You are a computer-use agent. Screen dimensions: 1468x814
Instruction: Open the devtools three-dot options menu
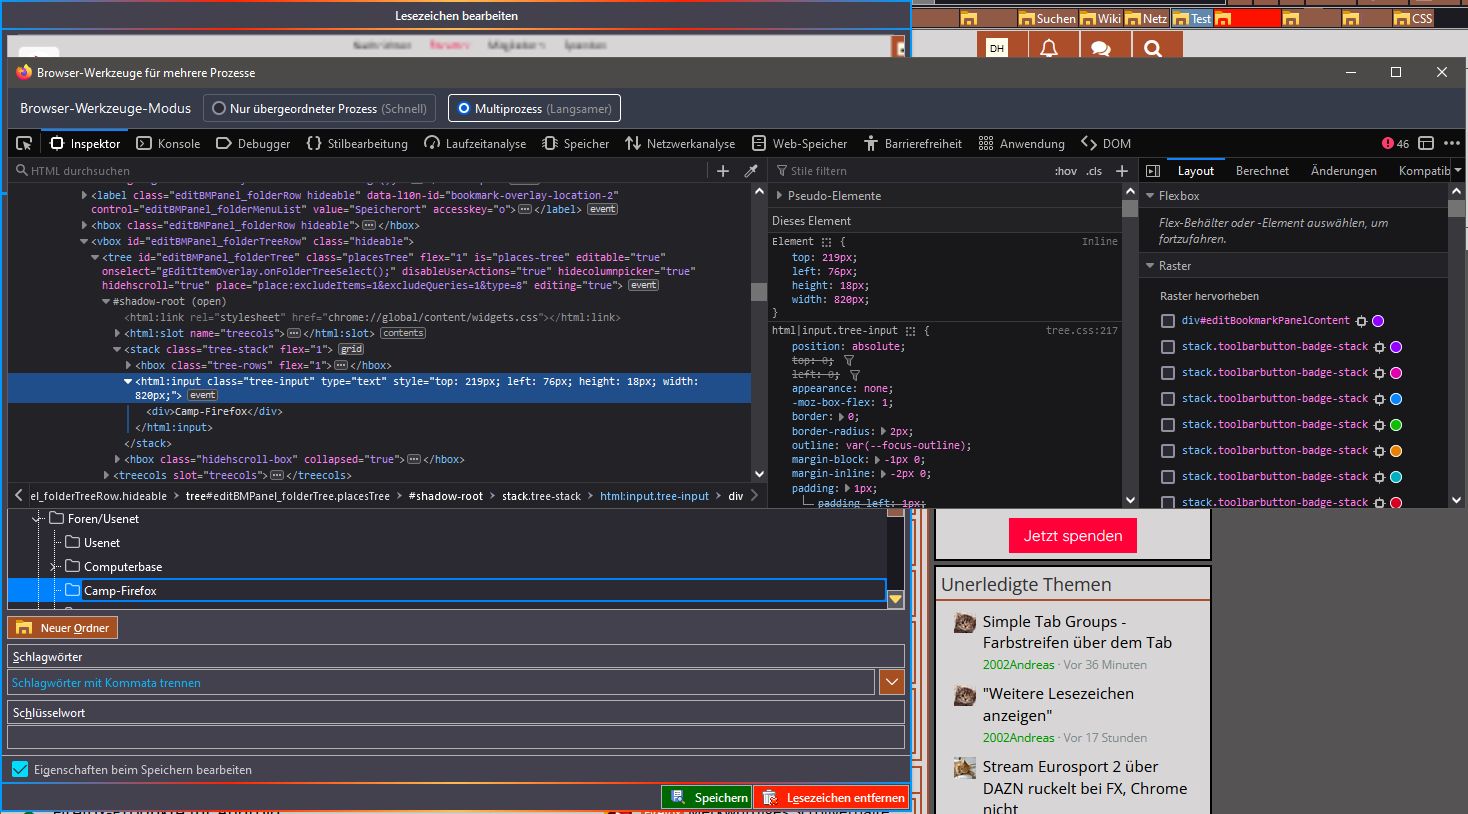(x=1452, y=143)
